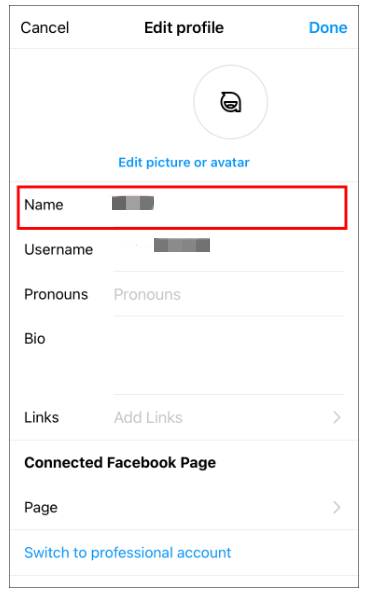
Task: Click the Pronouns label
Action: coord(56,294)
